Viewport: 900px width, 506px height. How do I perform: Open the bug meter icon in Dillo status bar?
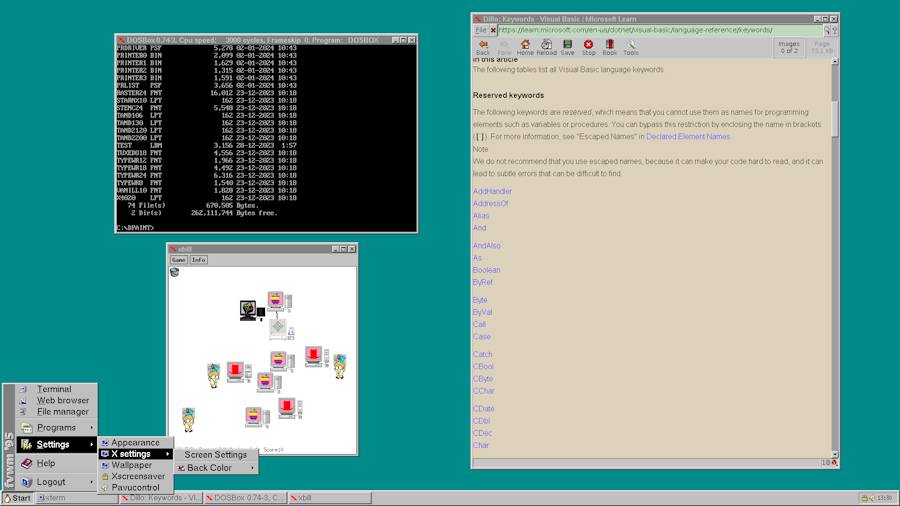pyautogui.click(x=834, y=462)
